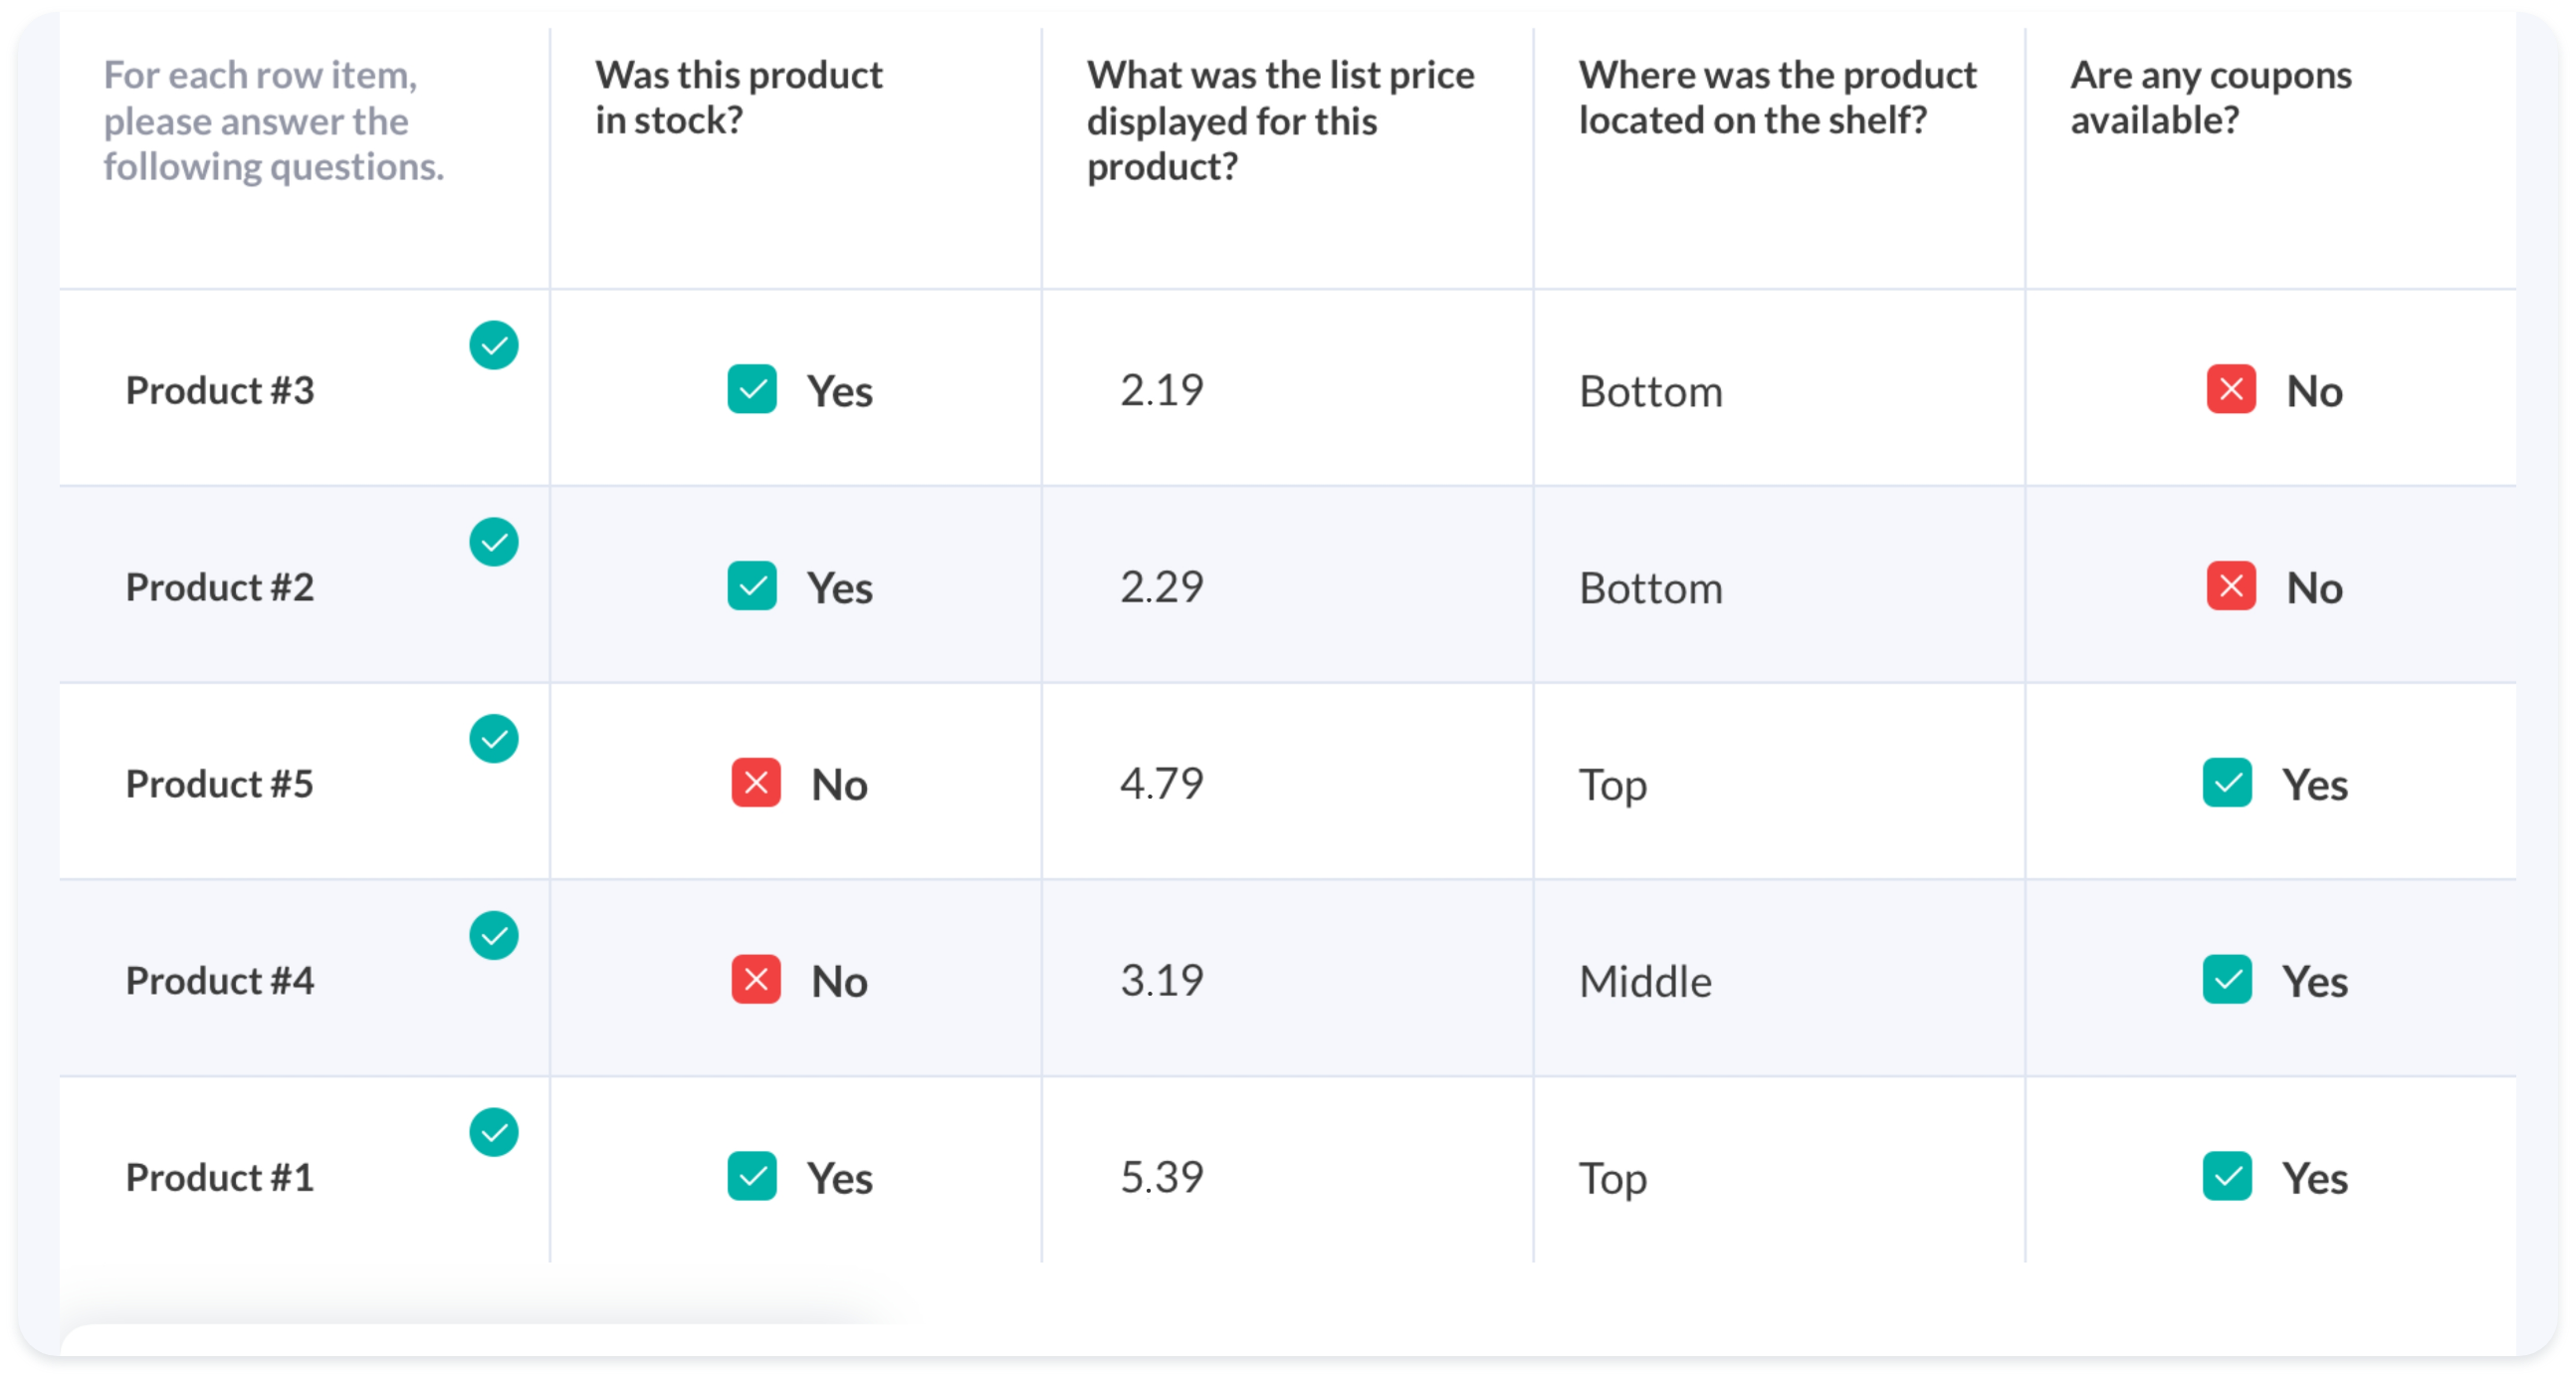The height and width of the screenshot is (1380, 2576).
Task: Toggle in-stock Yes checkbox for Product #3
Action: point(752,389)
